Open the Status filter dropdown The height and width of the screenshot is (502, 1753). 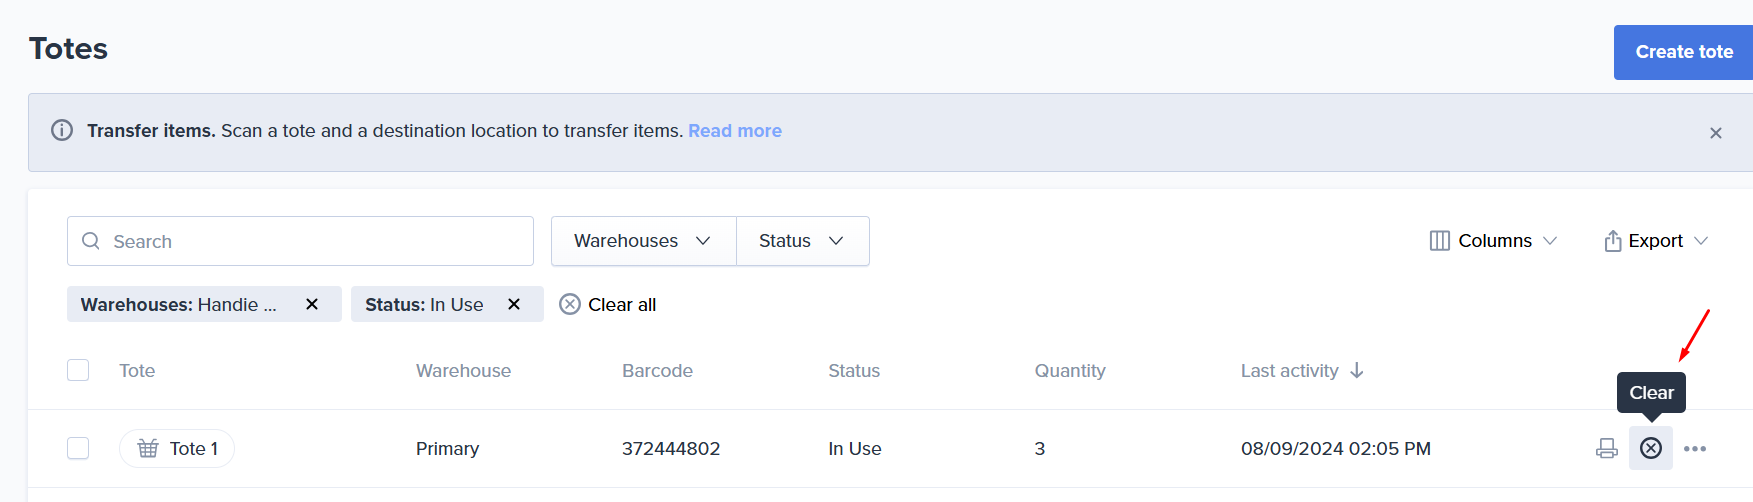tap(802, 241)
